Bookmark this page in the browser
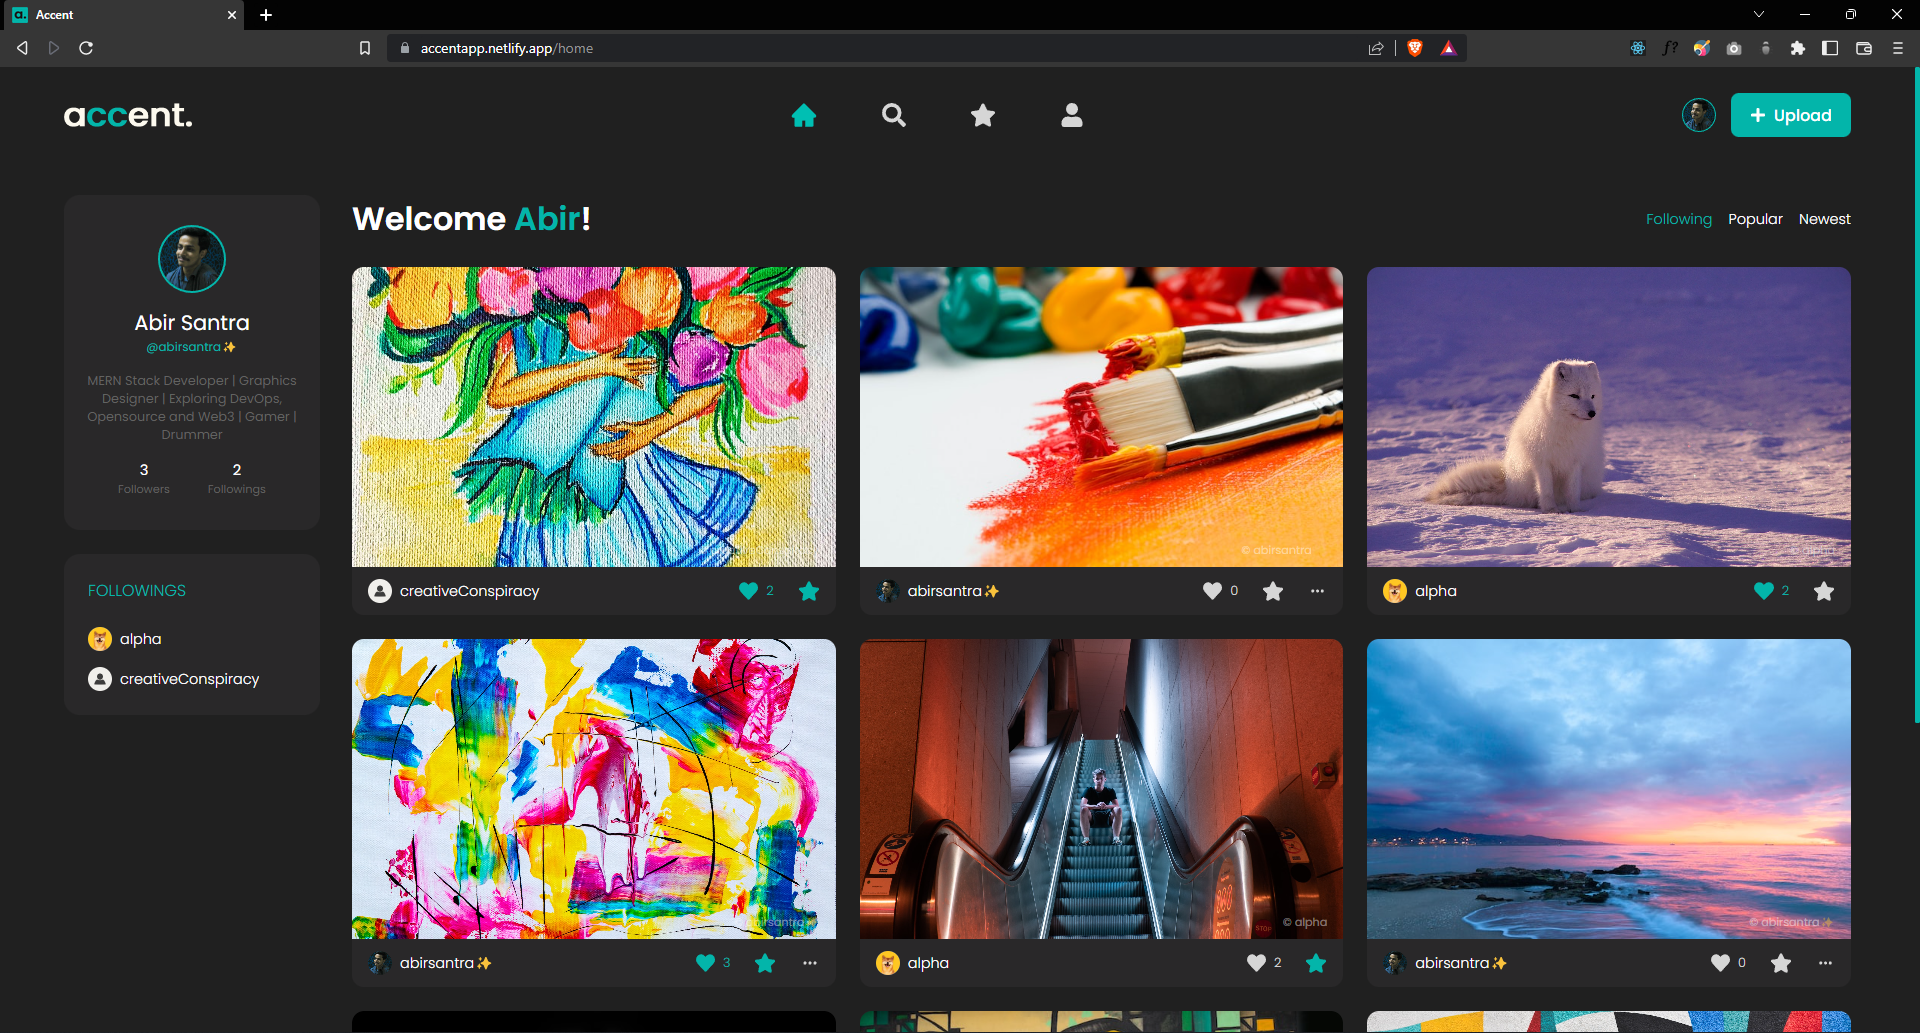 click(365, 48)
